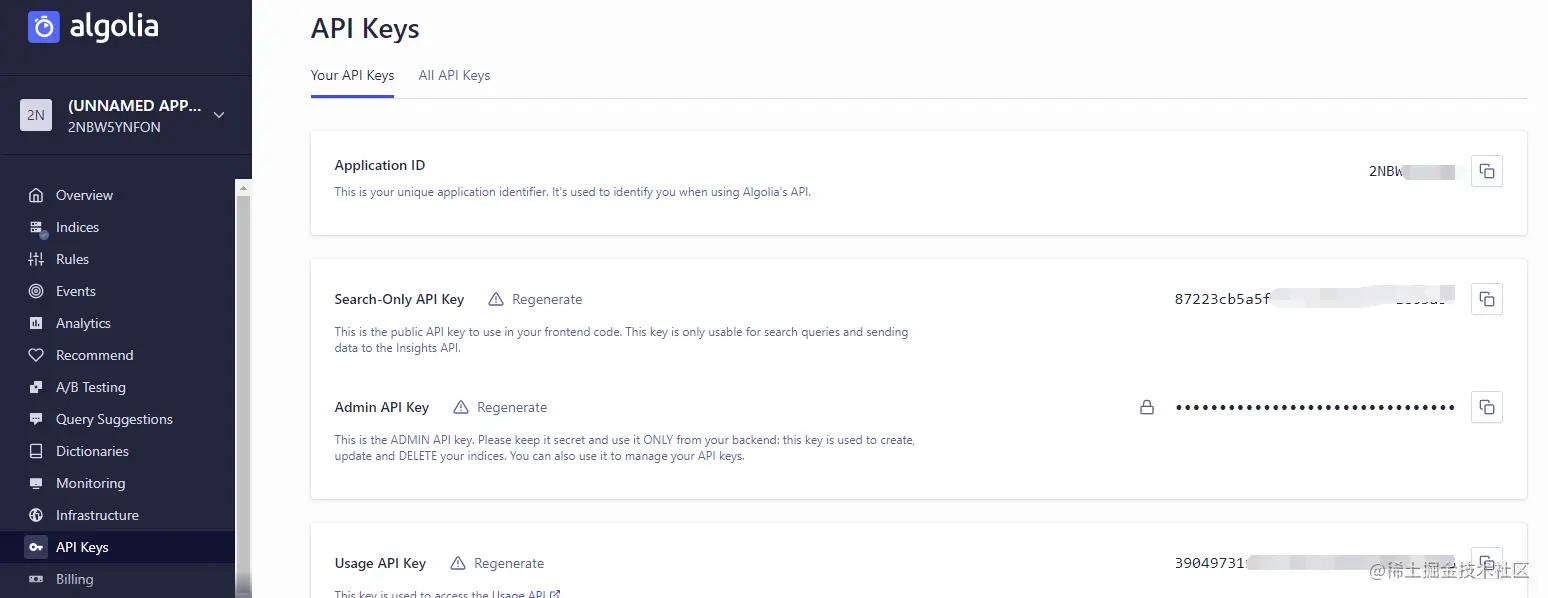The image size is (1548, 598).
Task: Click the Admin API Key lock icon
Action: (x=1147, y=407)
